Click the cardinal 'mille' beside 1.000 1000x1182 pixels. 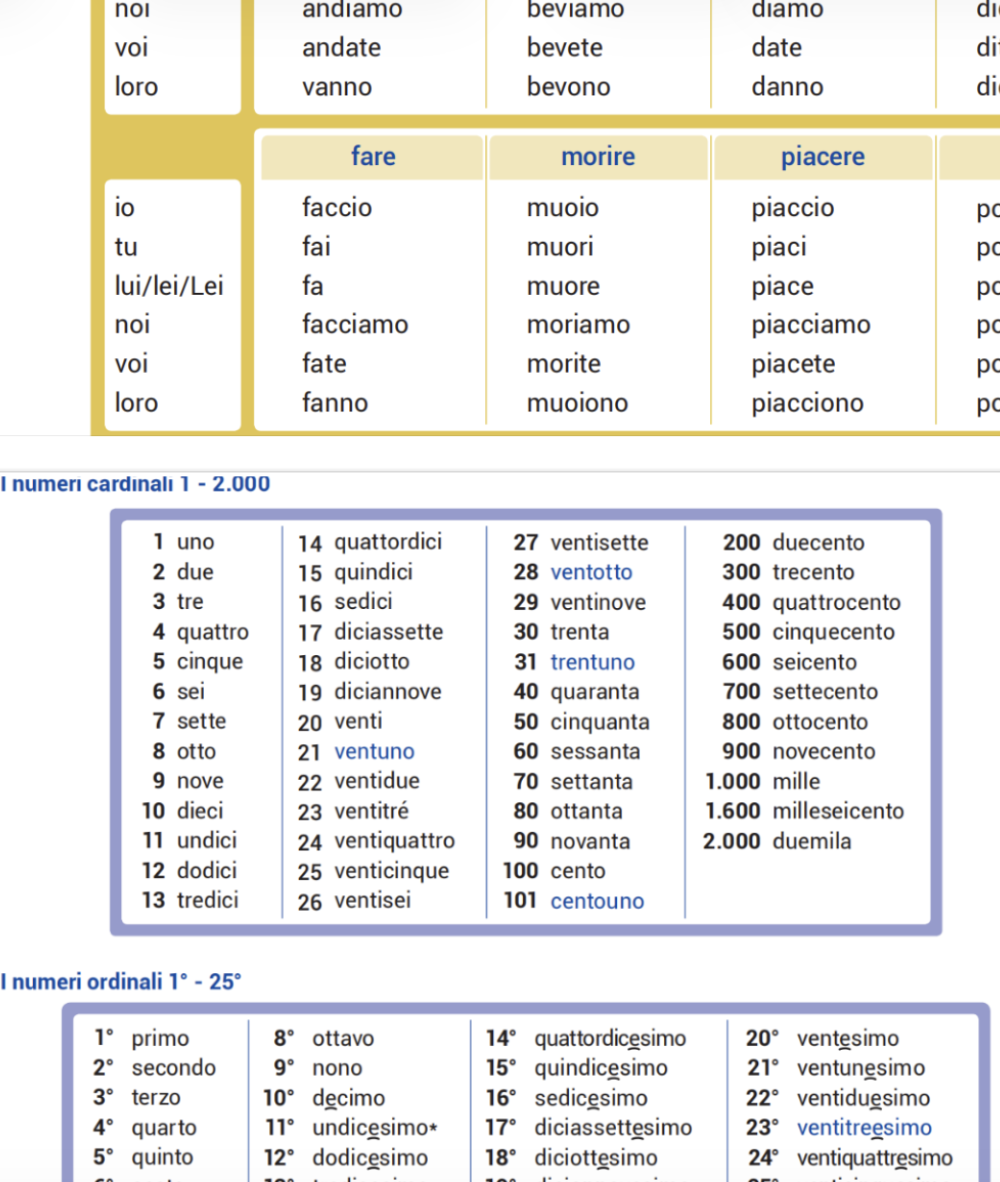point(796,782)
